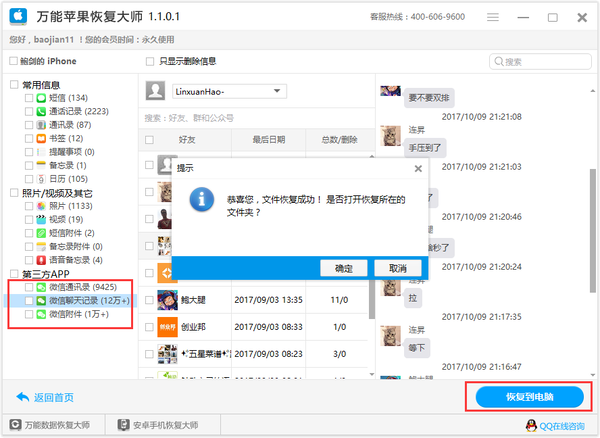Click the QQ penguin icon
This screenshot has width=600, height=438.
[x=531, y=425]
